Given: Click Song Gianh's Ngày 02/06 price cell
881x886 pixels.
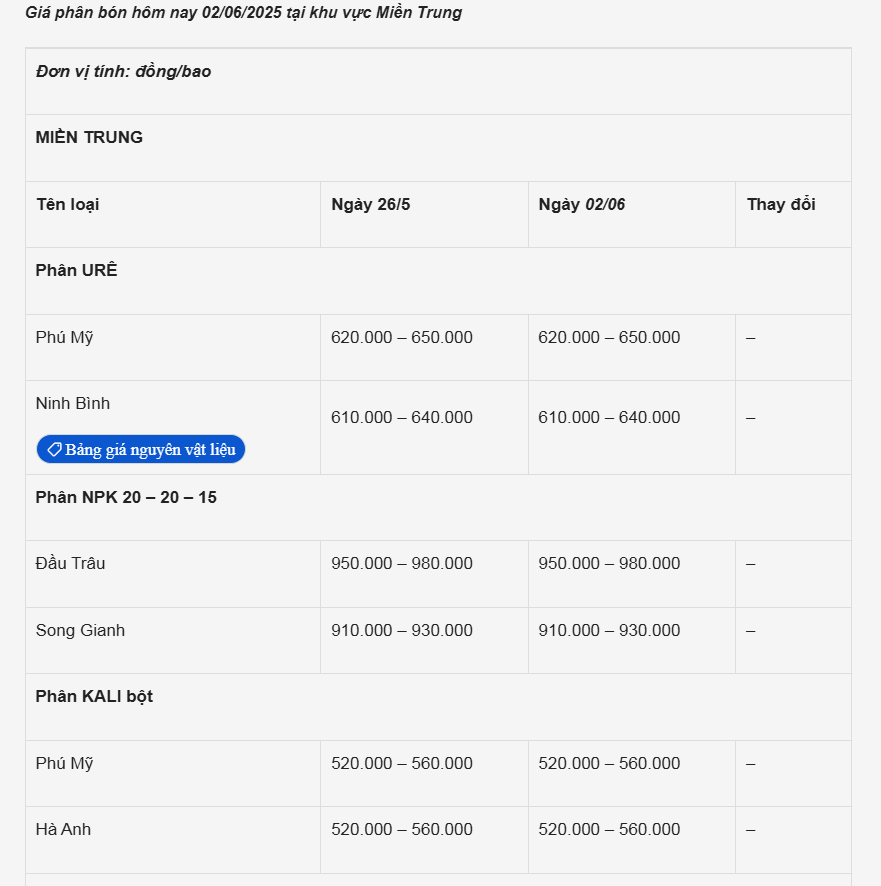Looking at the screenshot, I should pyautogui.click(x=609, y=630).
